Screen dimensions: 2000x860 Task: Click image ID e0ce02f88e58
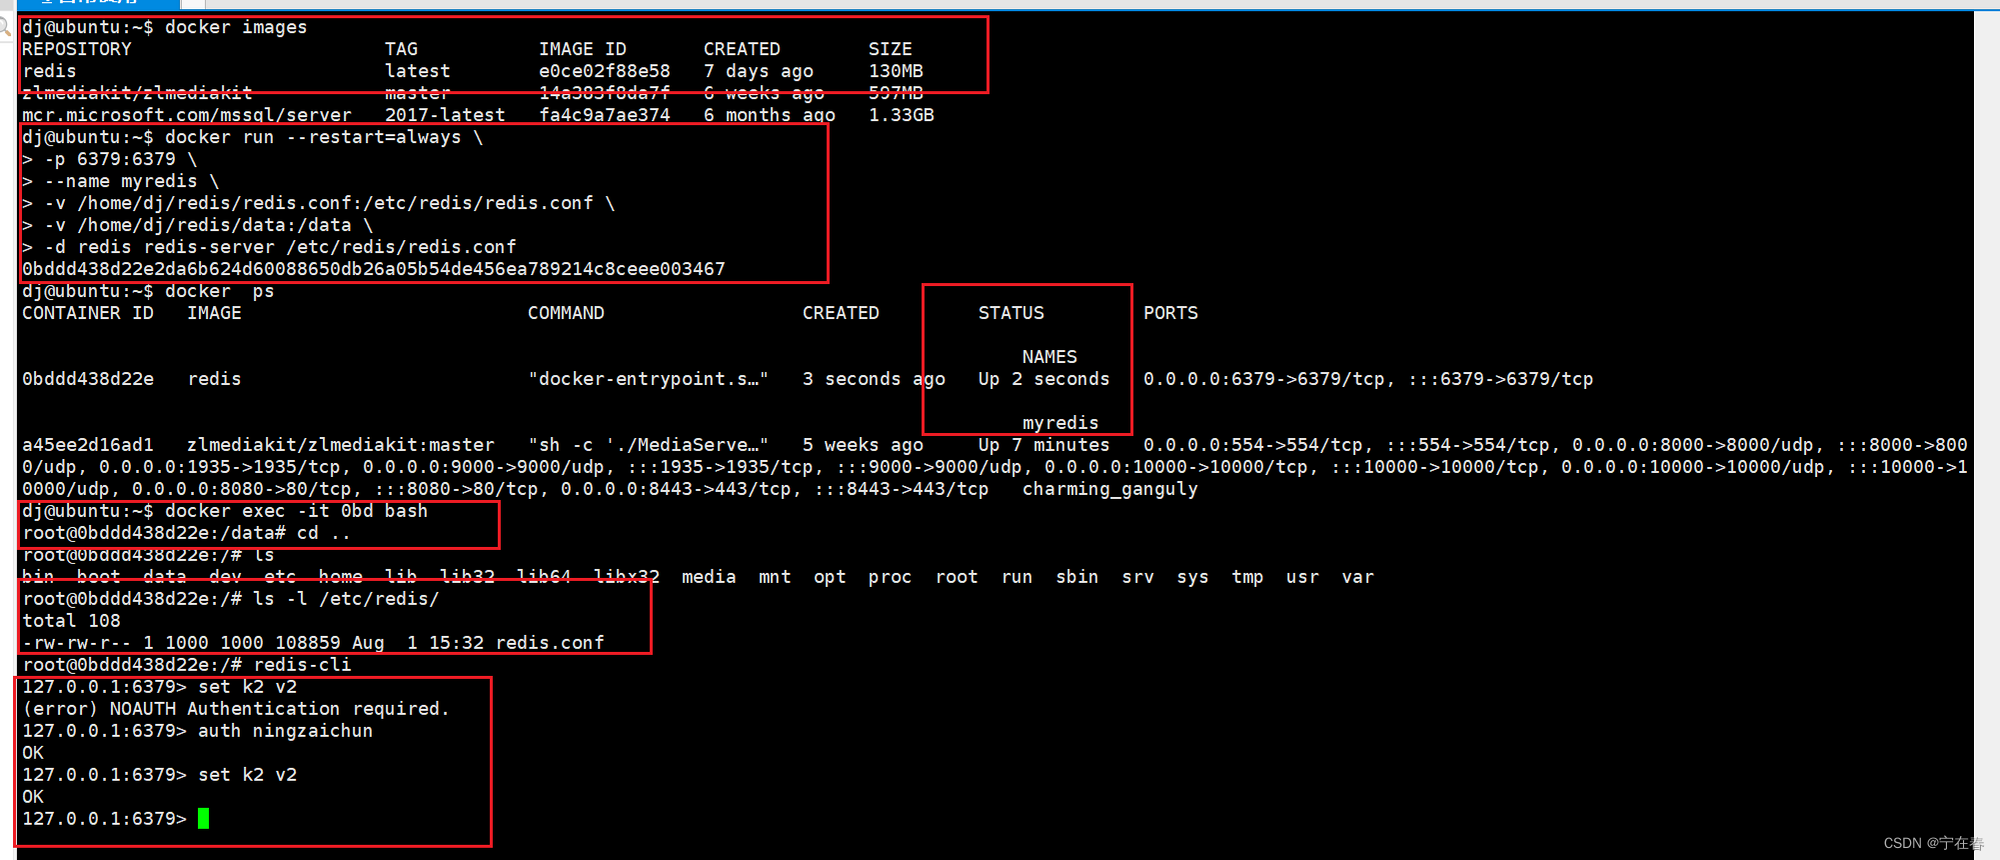[605, 71]
